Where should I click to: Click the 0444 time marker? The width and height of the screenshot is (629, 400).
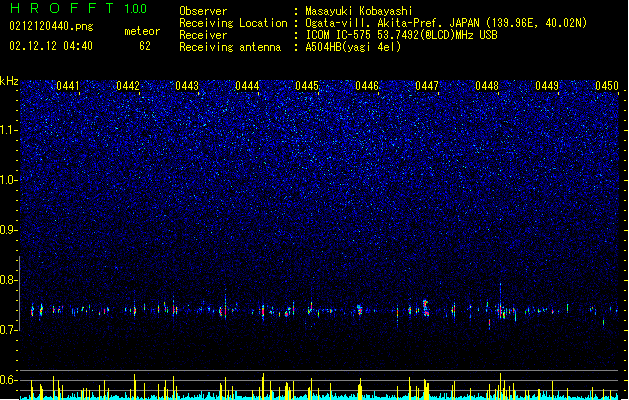247,86
